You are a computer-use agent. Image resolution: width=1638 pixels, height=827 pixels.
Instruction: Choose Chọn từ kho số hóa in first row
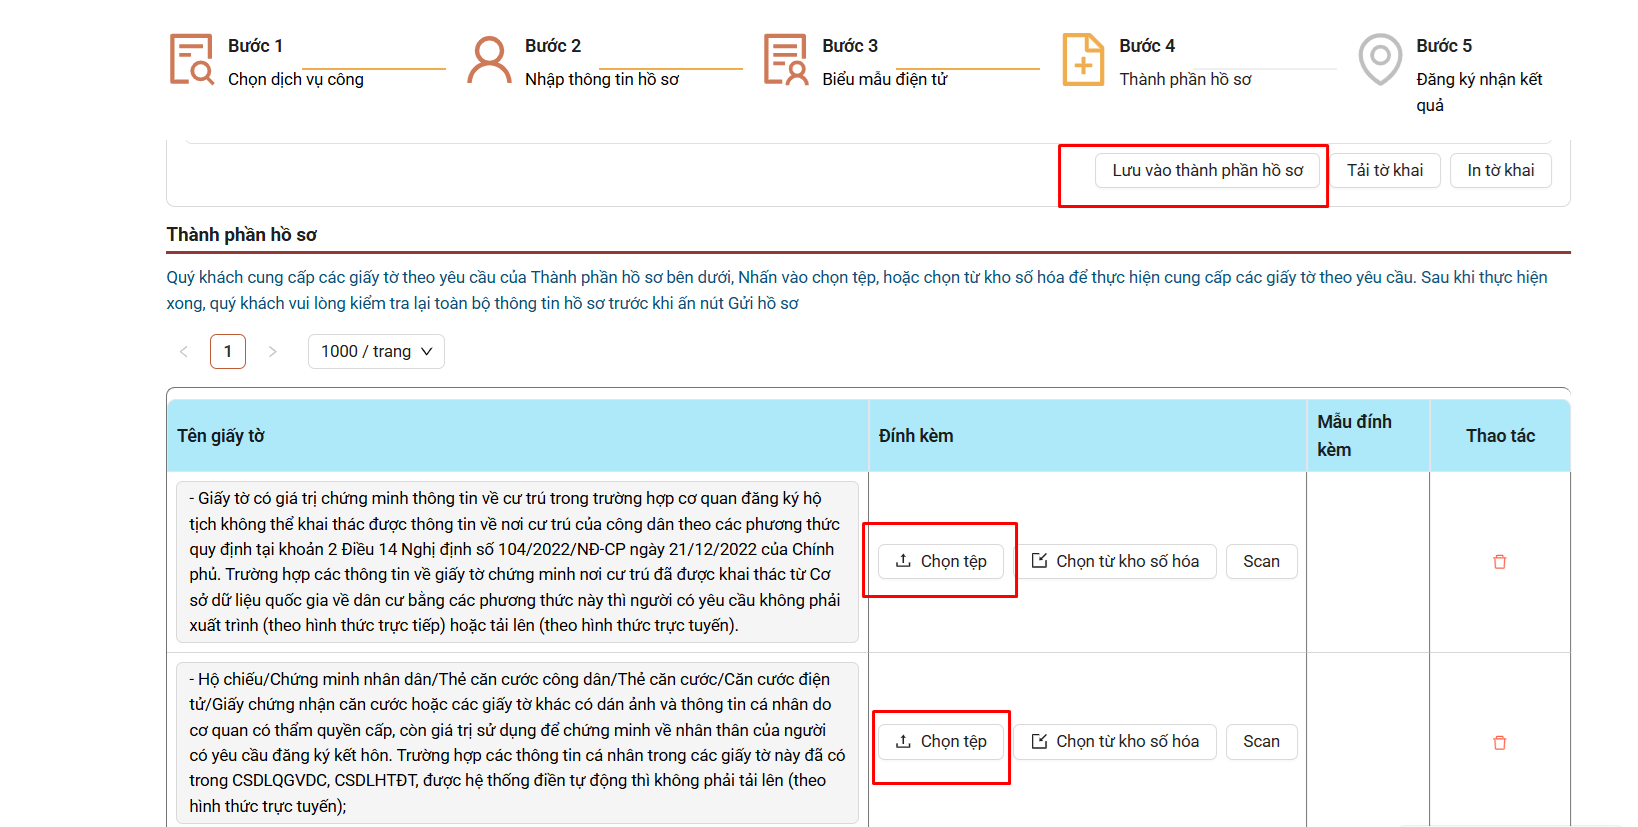tap(1116, 561)
